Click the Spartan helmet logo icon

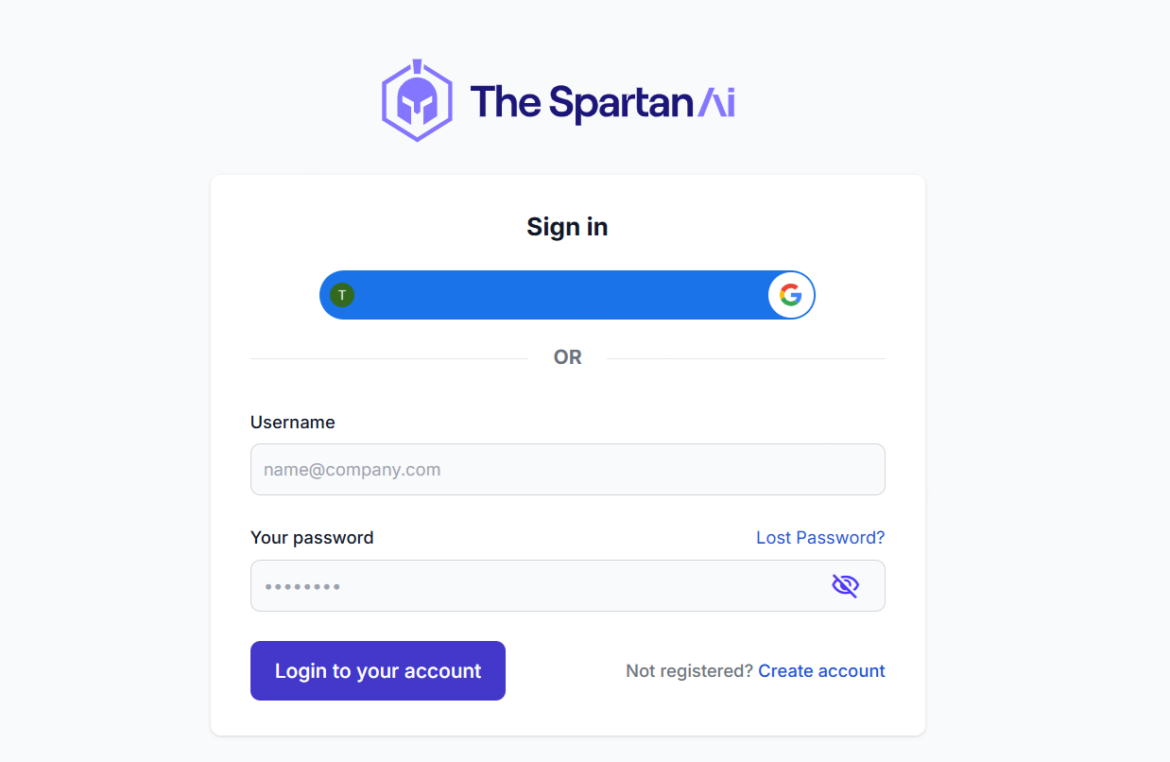pos(417,101)
